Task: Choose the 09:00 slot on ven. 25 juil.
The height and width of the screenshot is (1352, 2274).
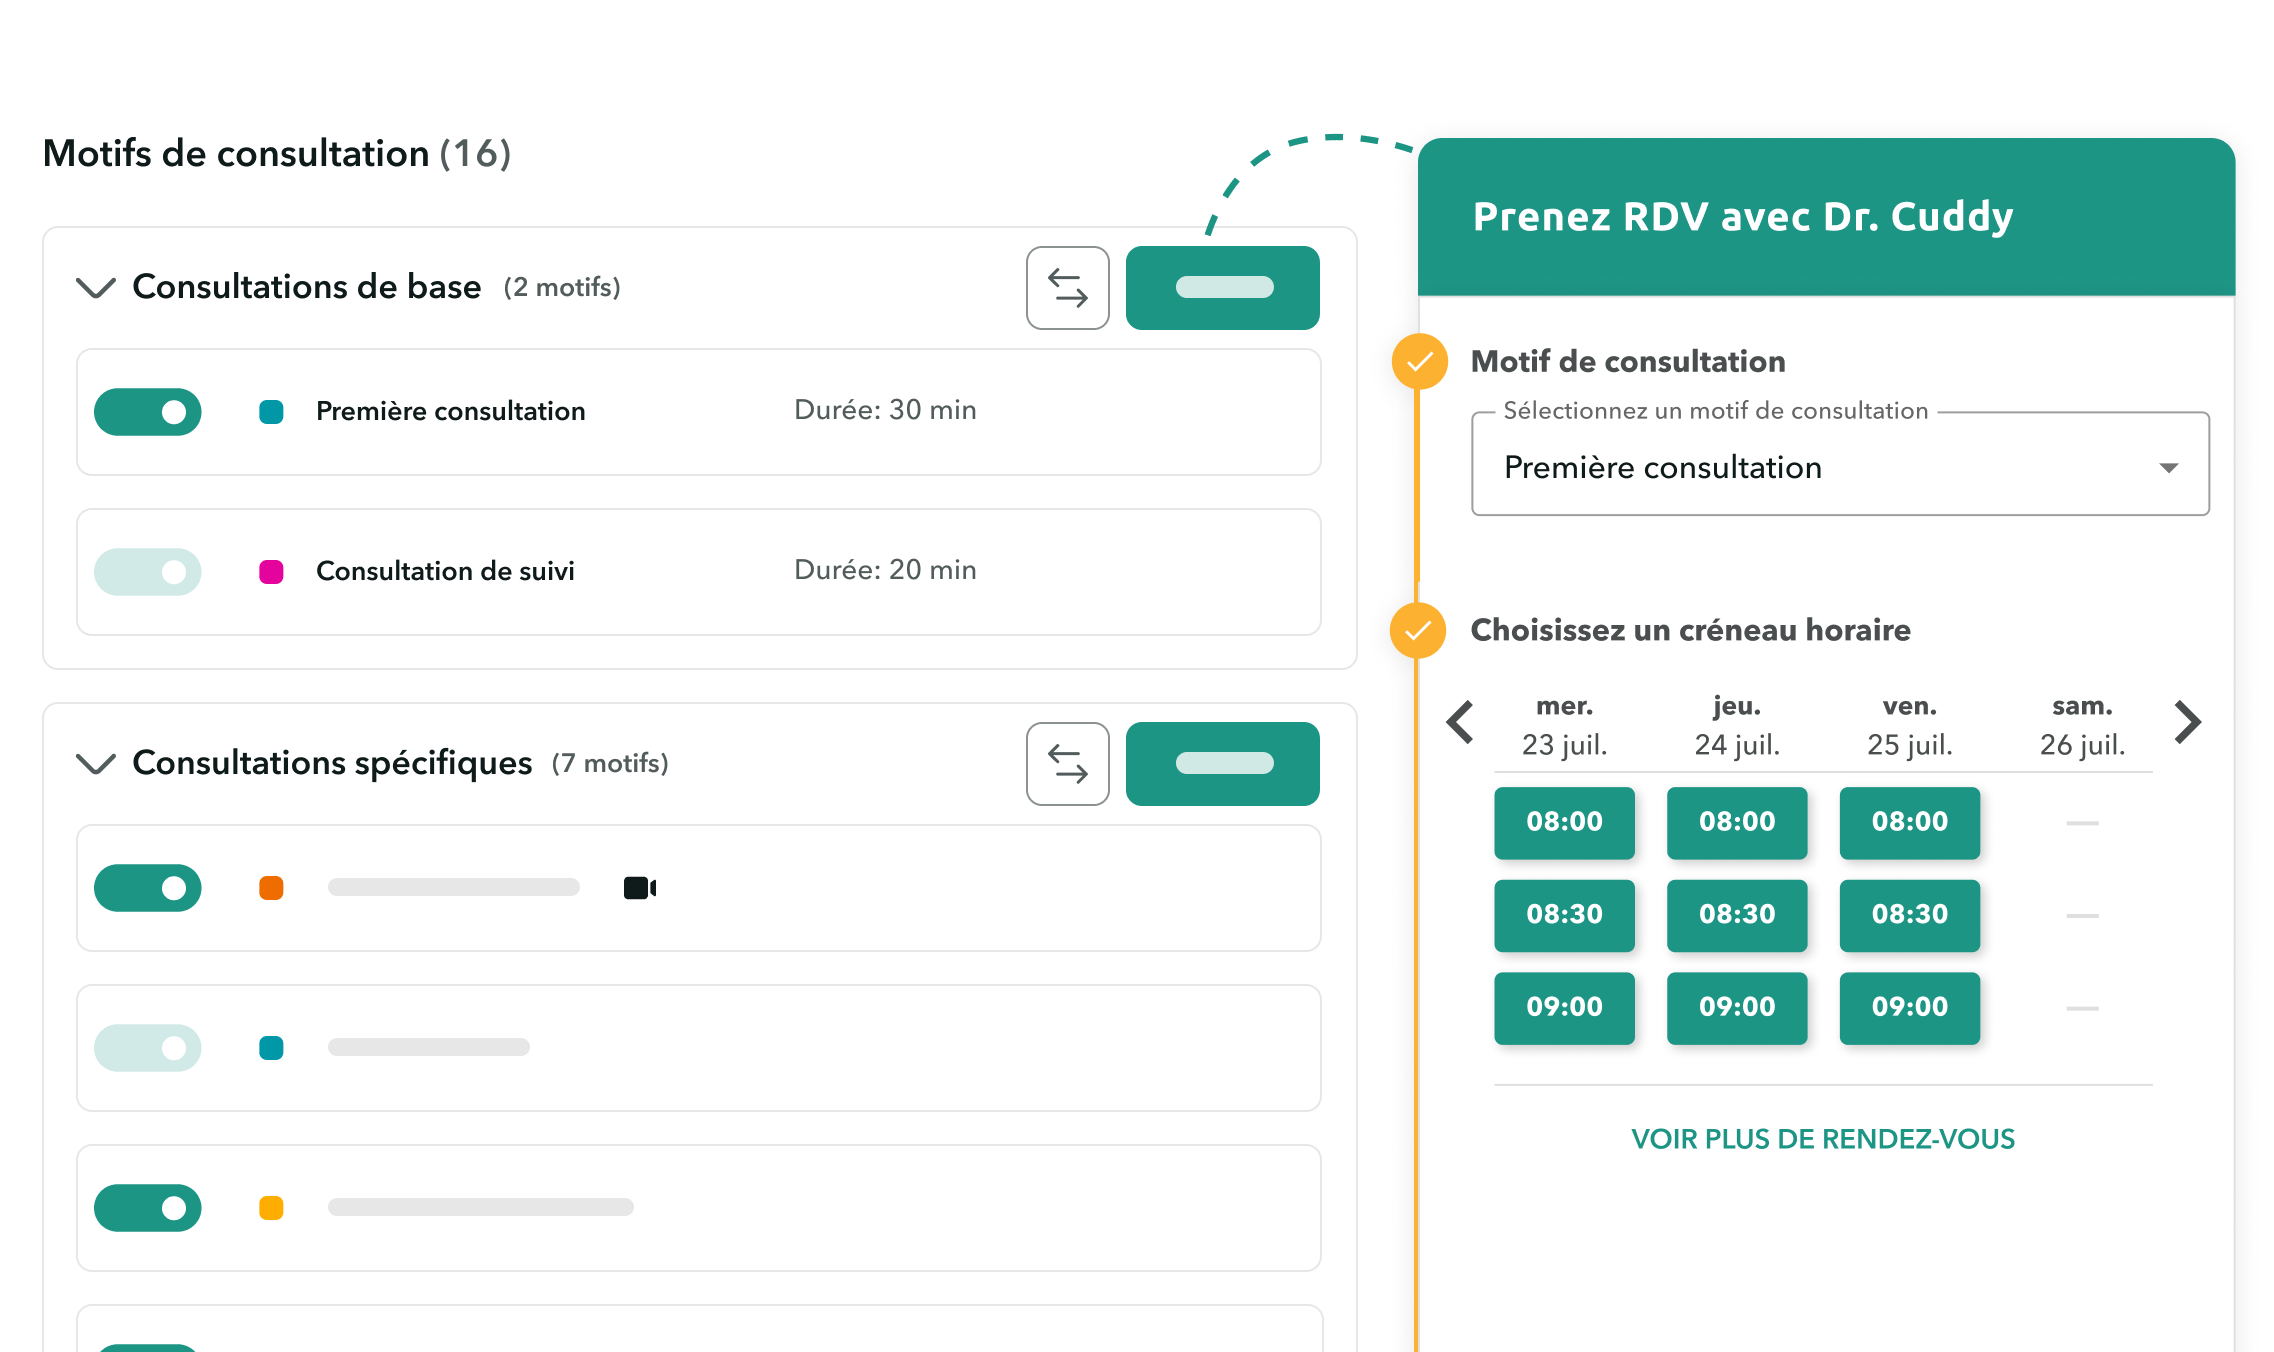Action: pos(1909,1007)
